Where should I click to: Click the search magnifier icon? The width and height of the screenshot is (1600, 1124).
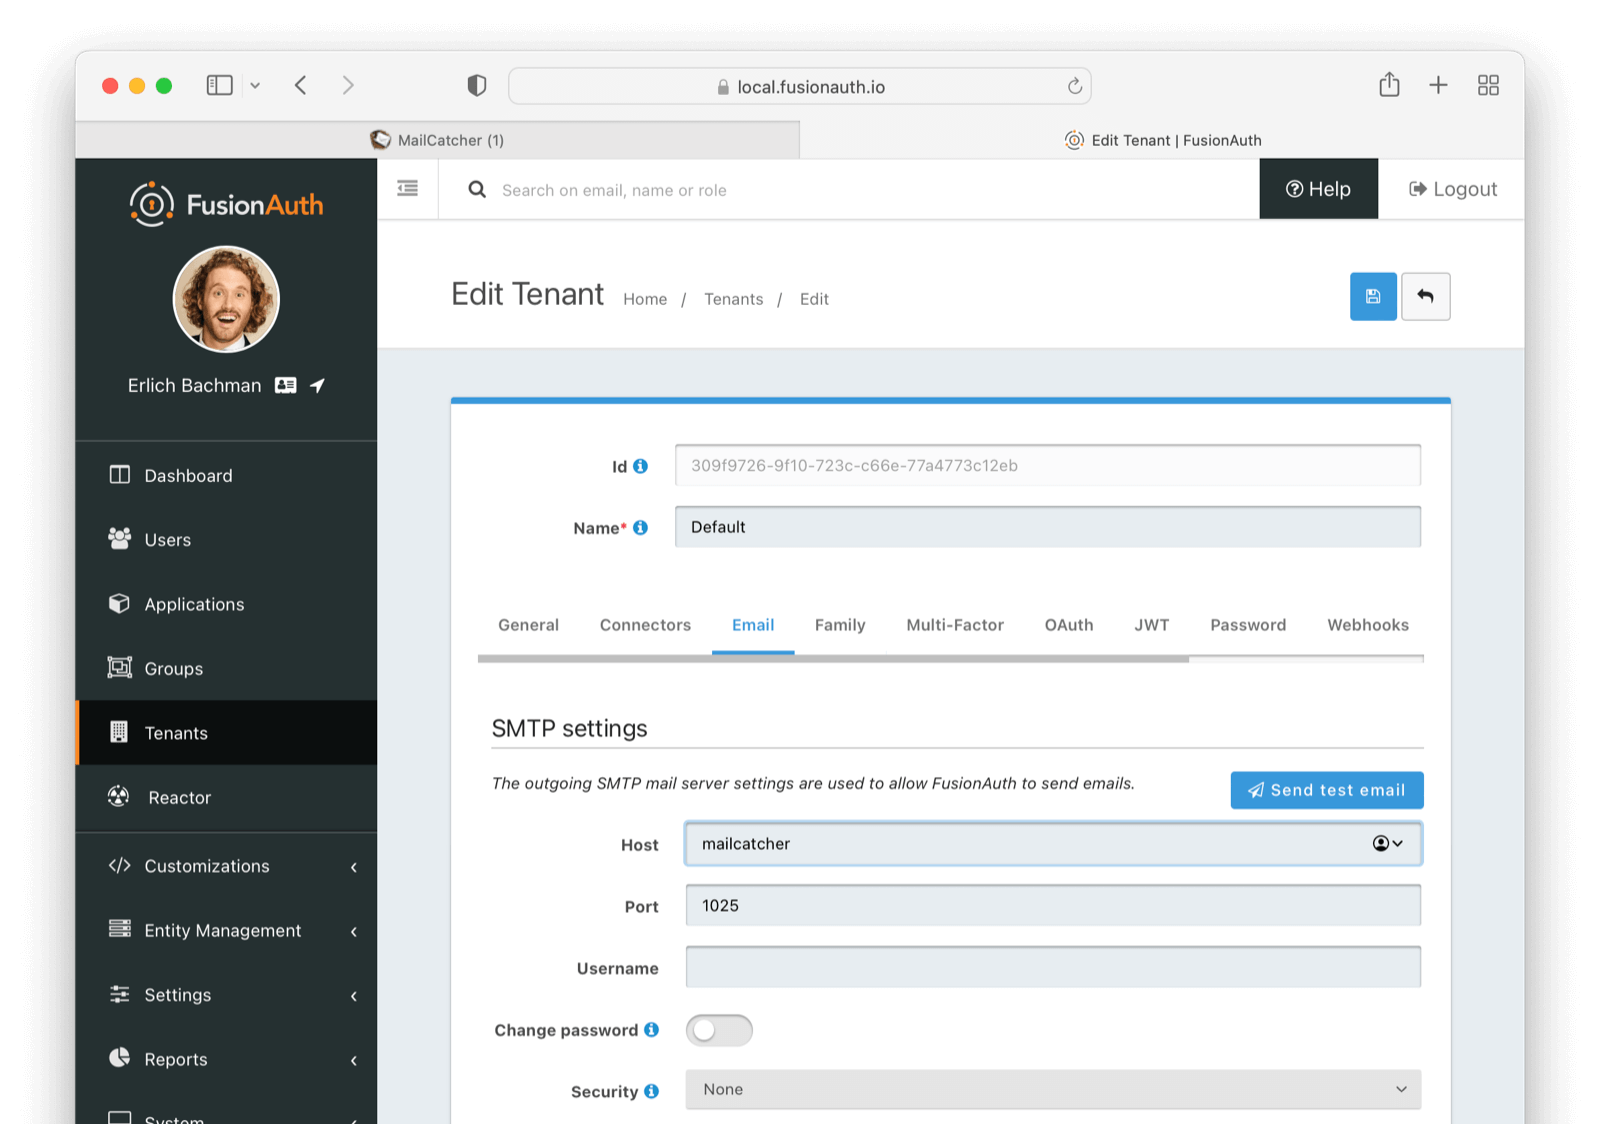(x=477, y=189)
